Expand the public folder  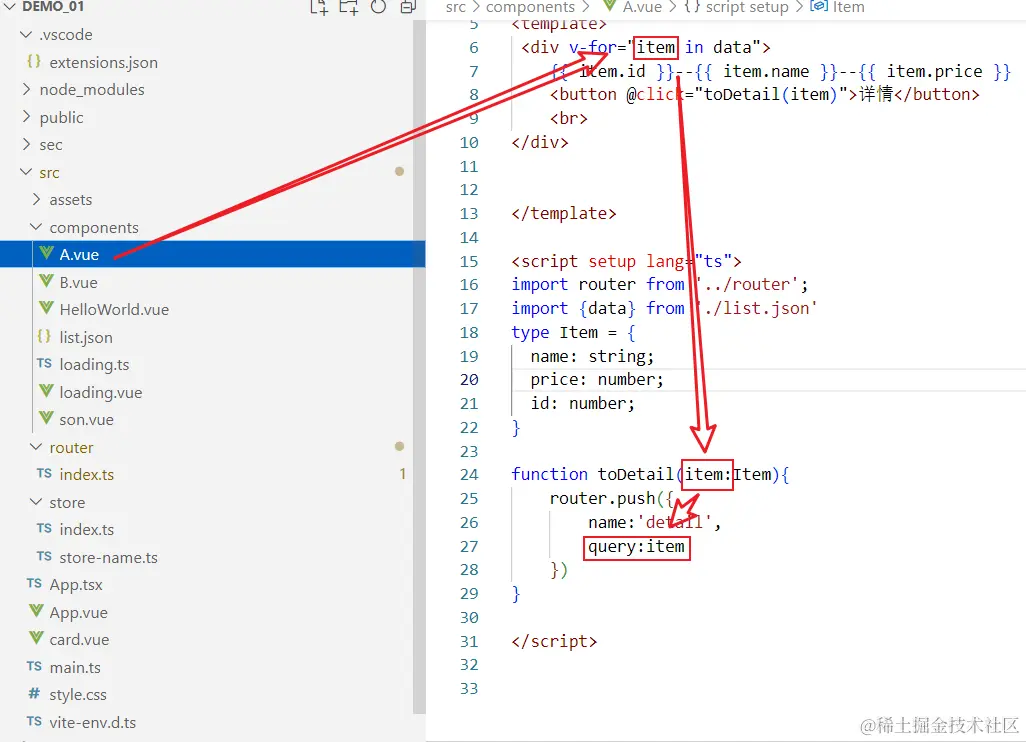click(x=26, y=116)
